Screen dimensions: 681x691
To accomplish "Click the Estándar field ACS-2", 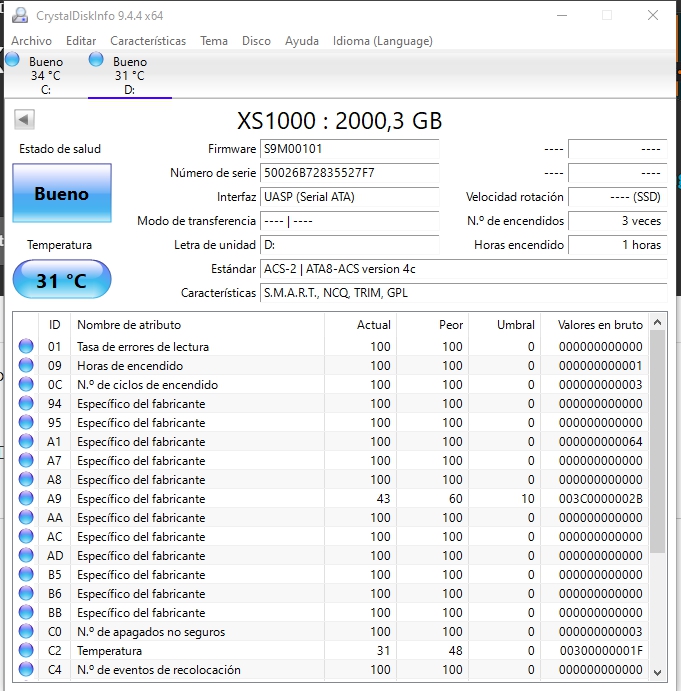I will click(x=464, y=269).
